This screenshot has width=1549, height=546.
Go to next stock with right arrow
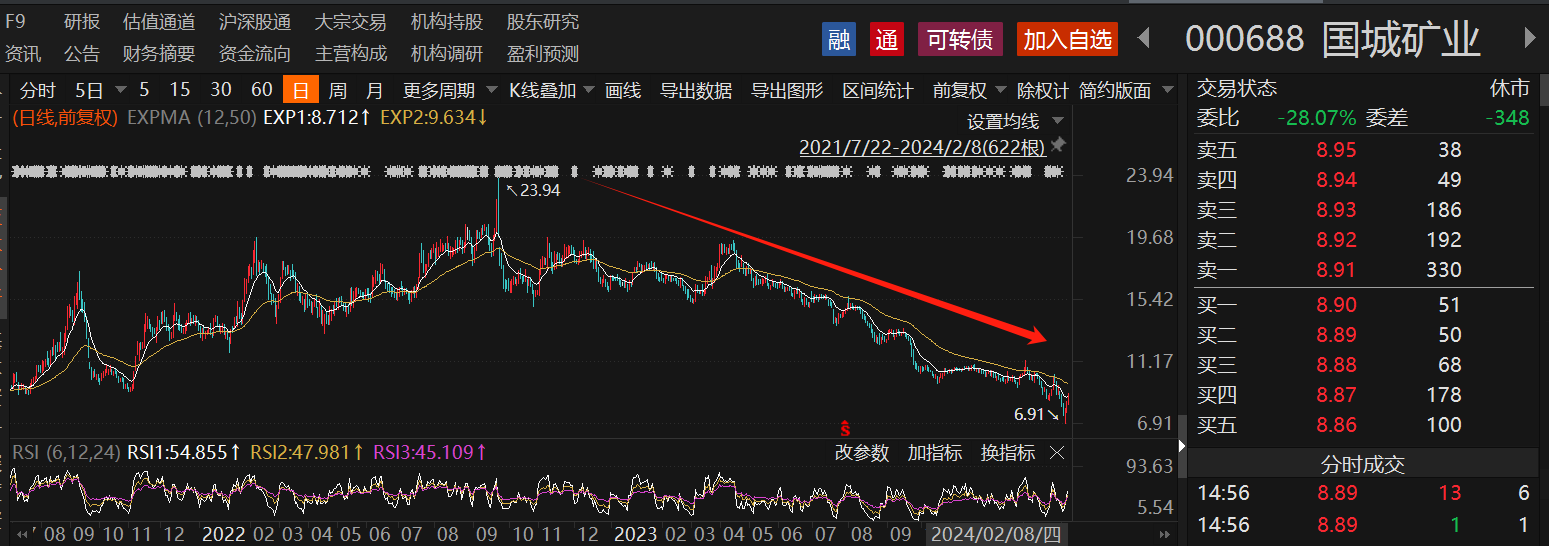point(1529,39)
